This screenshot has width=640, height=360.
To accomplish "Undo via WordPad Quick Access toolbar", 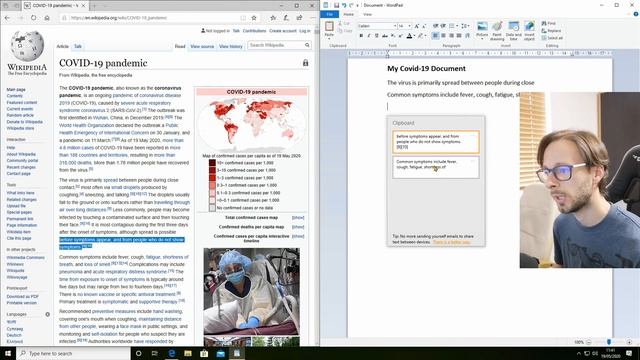I will [344, 5].
